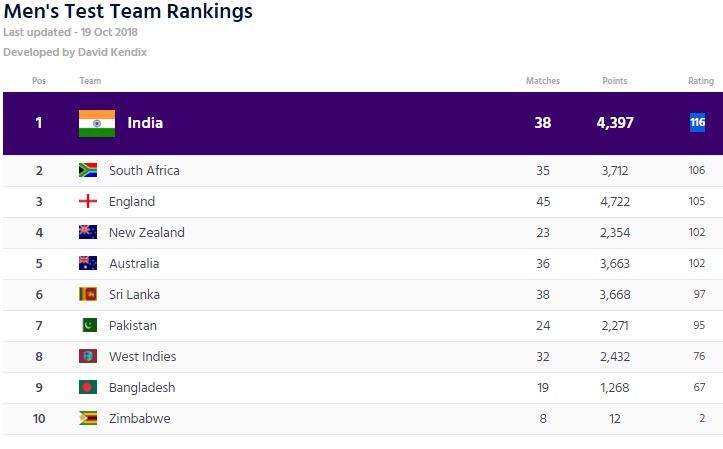Select the New Zealand team name
Image resolution: width=723 pixels, height=449 pixels.
[x=147, y=233]
